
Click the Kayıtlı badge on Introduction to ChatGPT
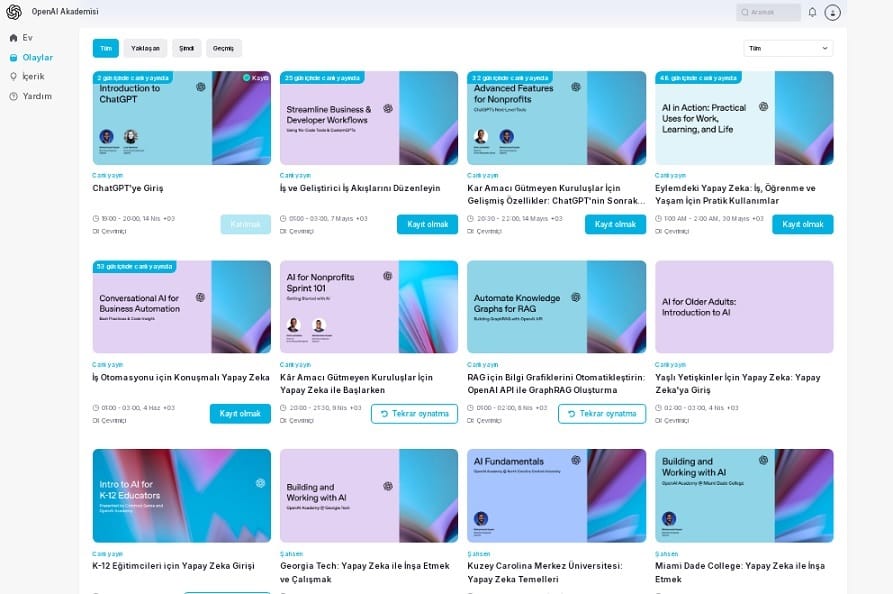pyautogui.click(x=256, y=77)
